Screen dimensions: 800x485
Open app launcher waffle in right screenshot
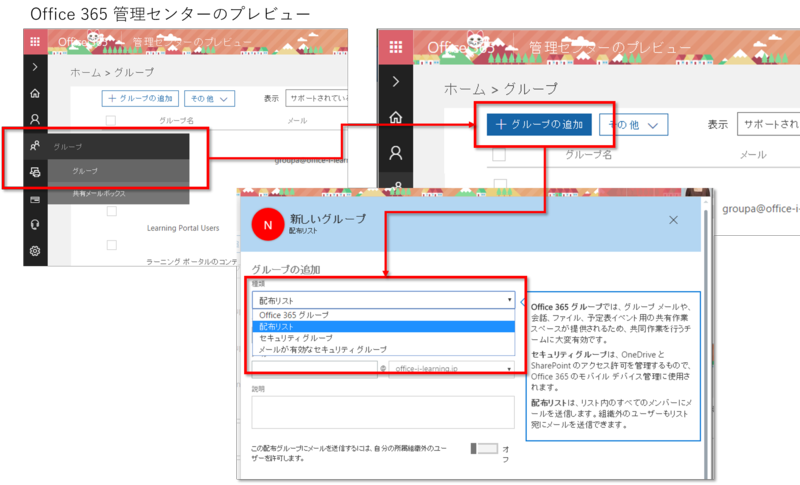click(x=396, y=47)
